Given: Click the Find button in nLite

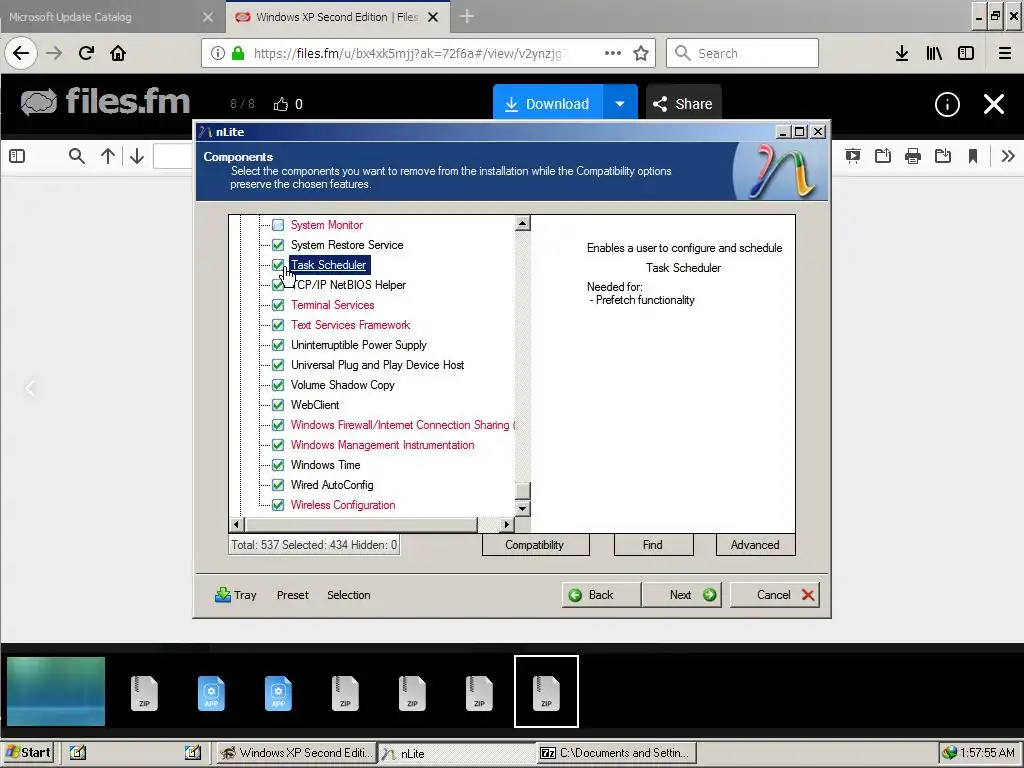Looking at the screenshot, I should (x=653, y=545).
